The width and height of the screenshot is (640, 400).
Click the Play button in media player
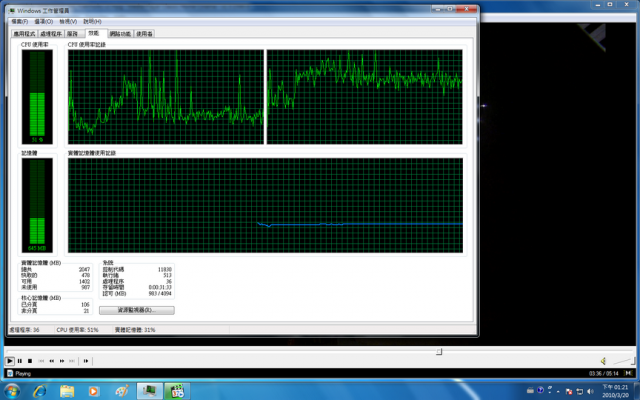(10, 361)
